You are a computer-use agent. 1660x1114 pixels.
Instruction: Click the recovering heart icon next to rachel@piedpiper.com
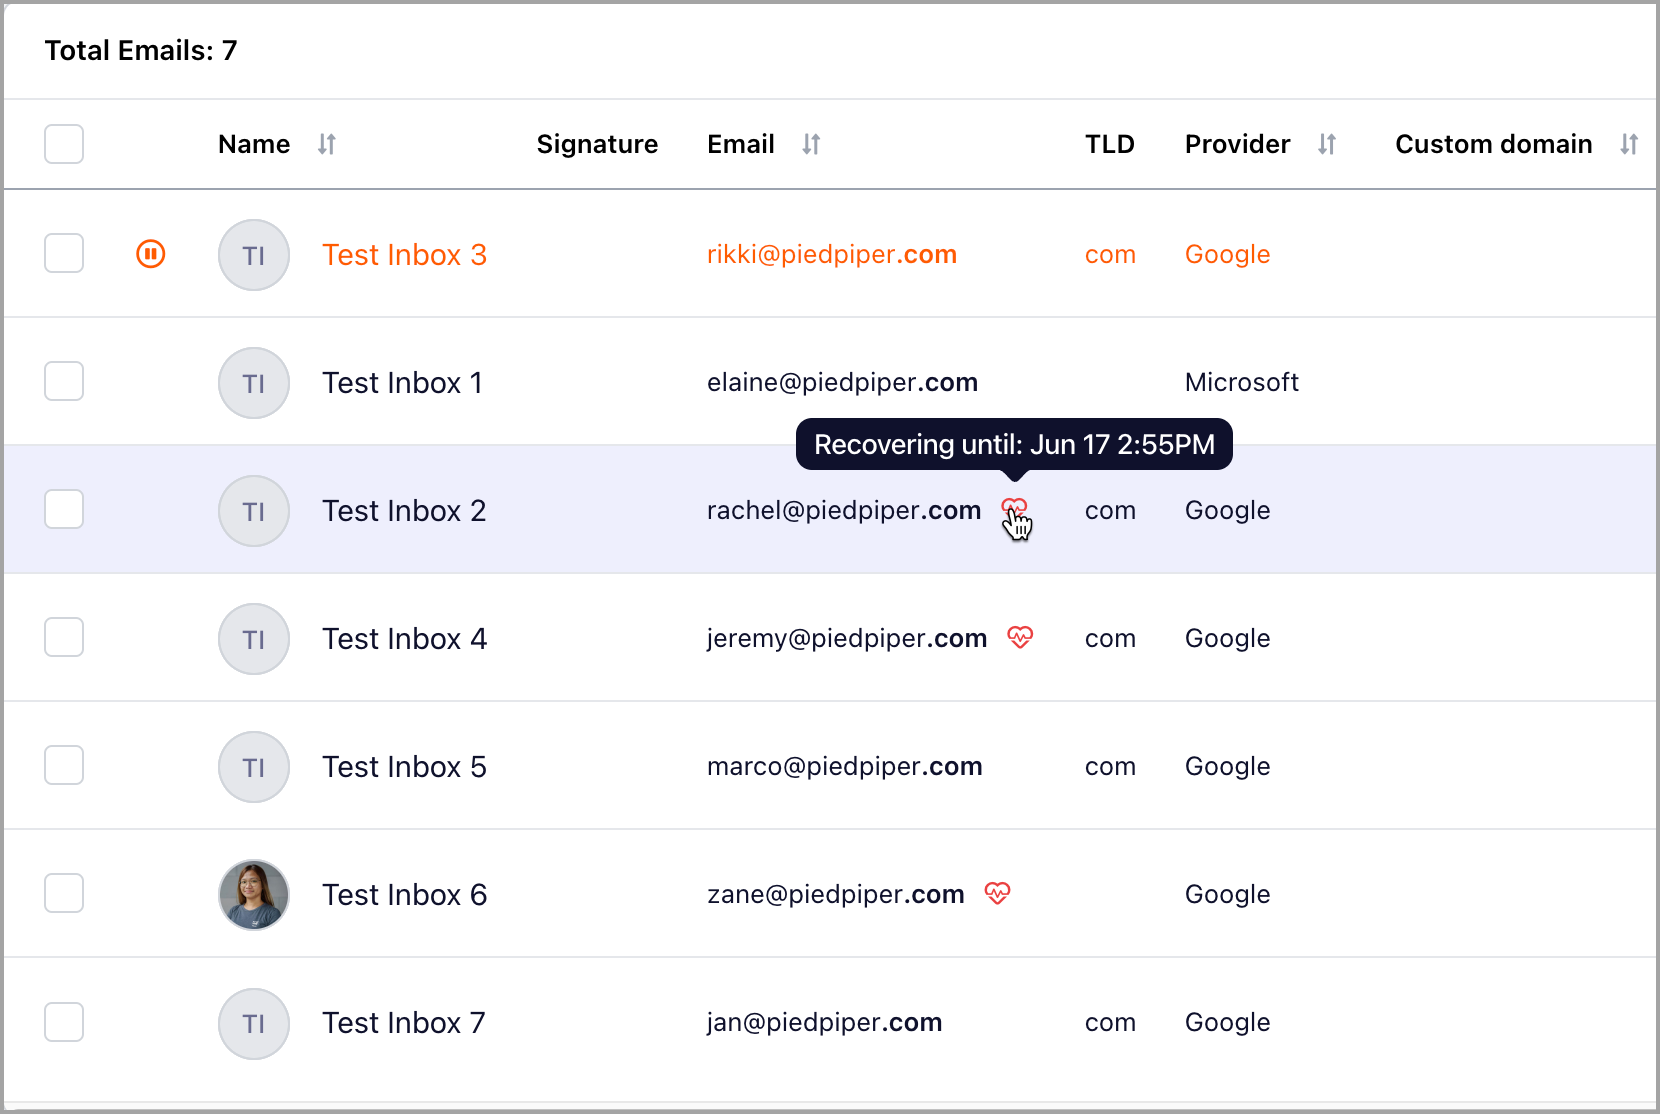click(1014, 509)
